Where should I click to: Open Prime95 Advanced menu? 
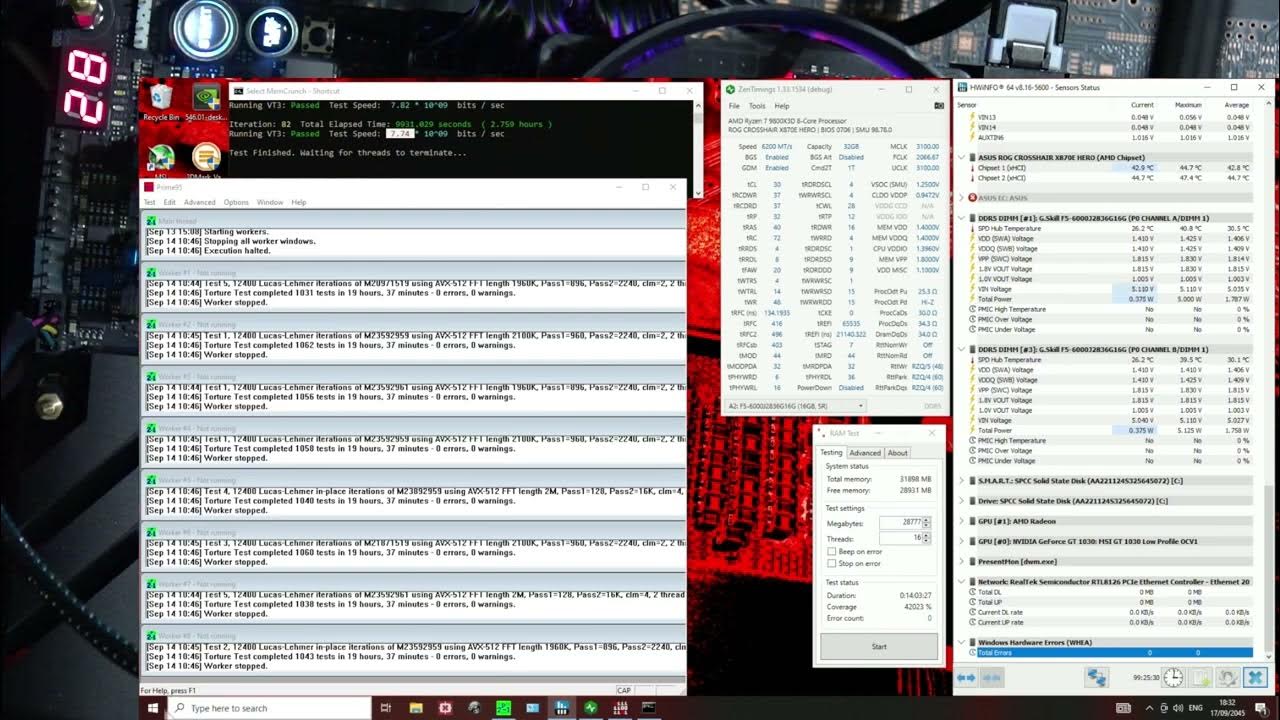click(x=199, y=202)
